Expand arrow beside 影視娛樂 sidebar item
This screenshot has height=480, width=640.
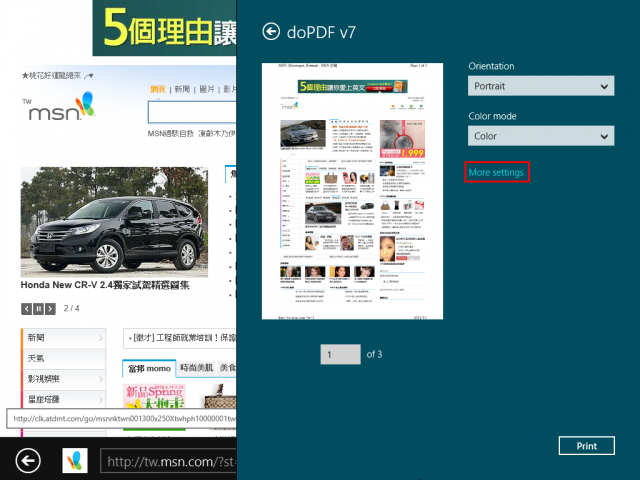[100, 379]
